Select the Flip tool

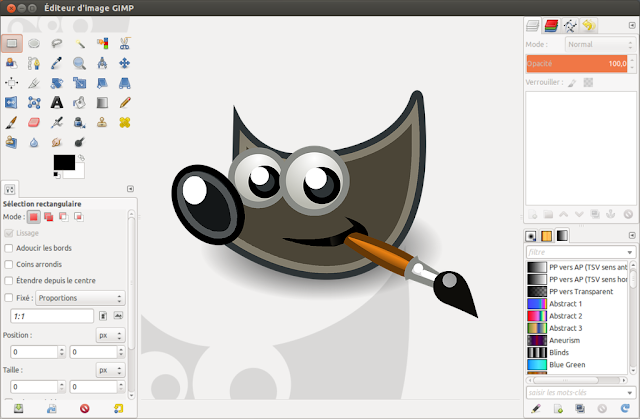(11, 102)
